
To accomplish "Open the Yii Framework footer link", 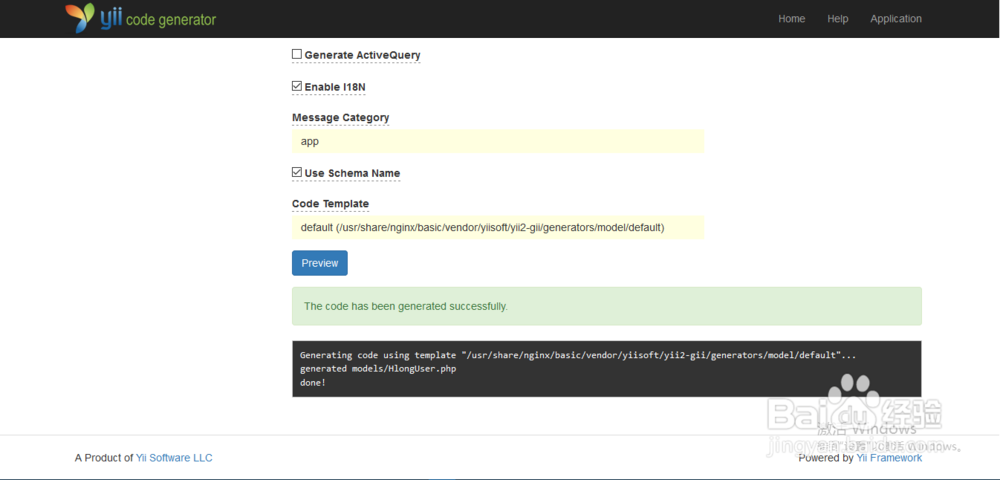I will point(889,458).
